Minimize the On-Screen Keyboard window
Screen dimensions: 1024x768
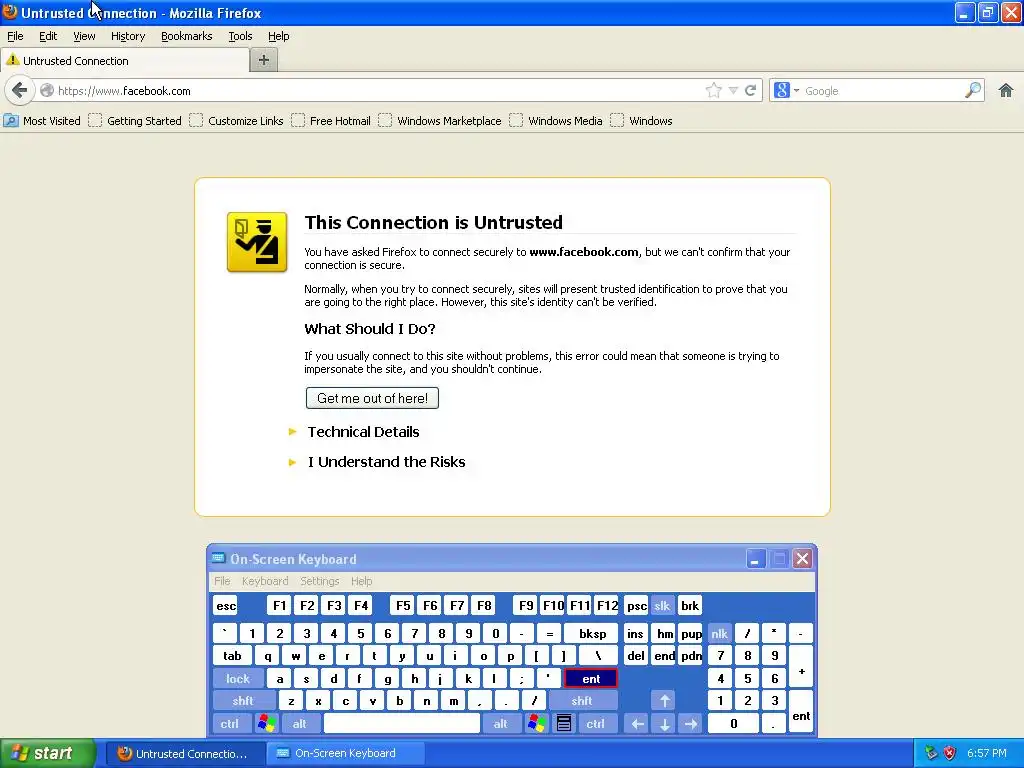(x=755, y=559)
